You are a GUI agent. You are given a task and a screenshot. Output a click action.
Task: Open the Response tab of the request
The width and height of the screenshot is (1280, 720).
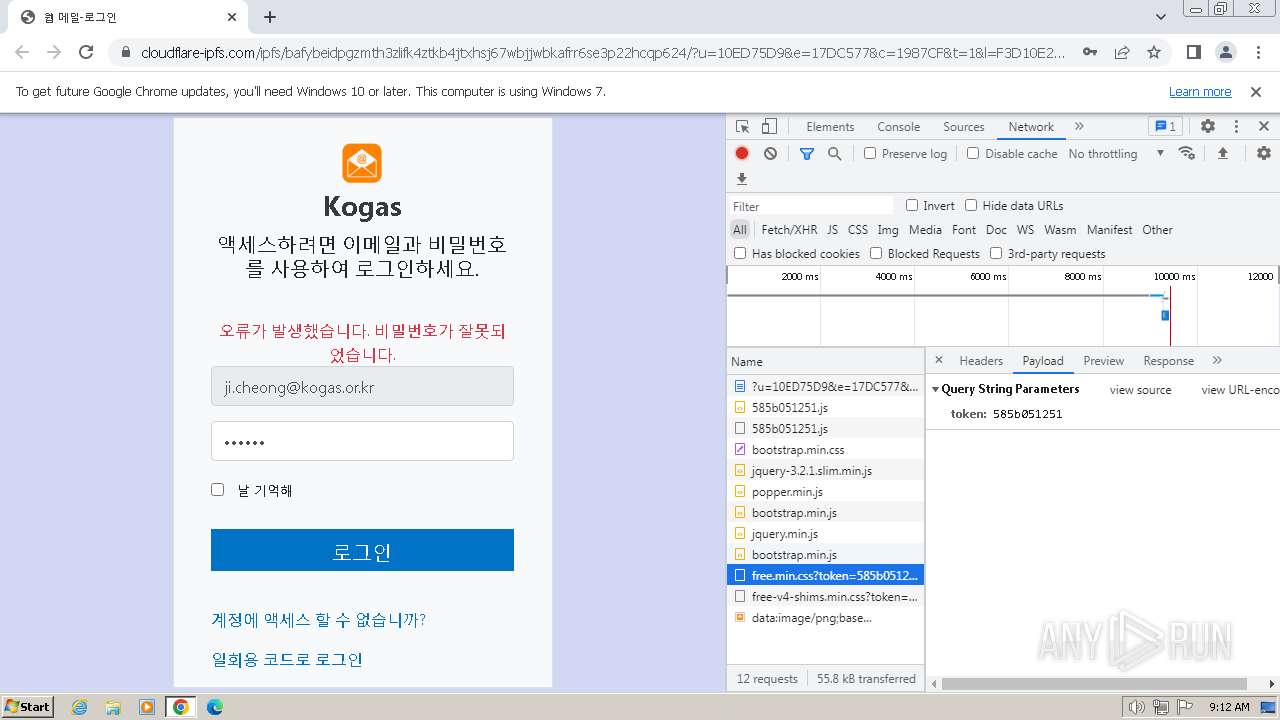click(1168, 361)
